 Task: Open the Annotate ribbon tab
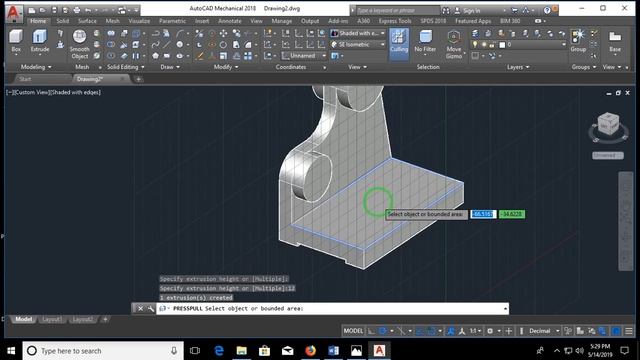(229, 21)
